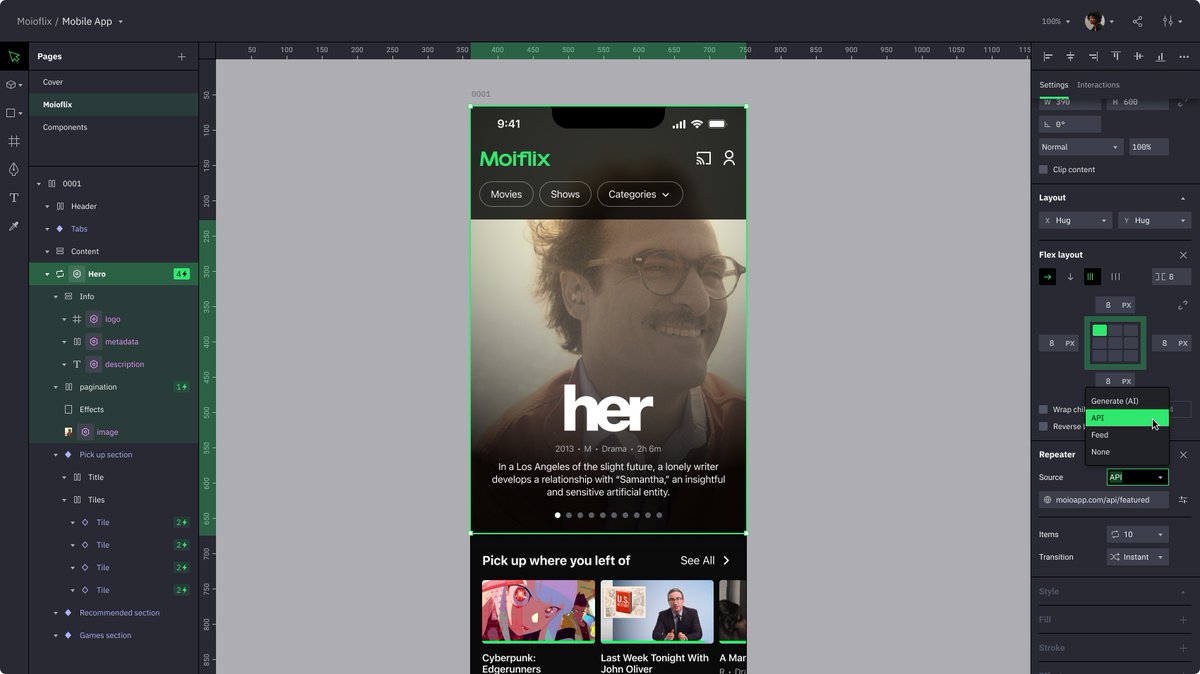The width and height of the screenshot is (1200, 674).
Task: Open the Components page
Action: (x=113, y=127)
